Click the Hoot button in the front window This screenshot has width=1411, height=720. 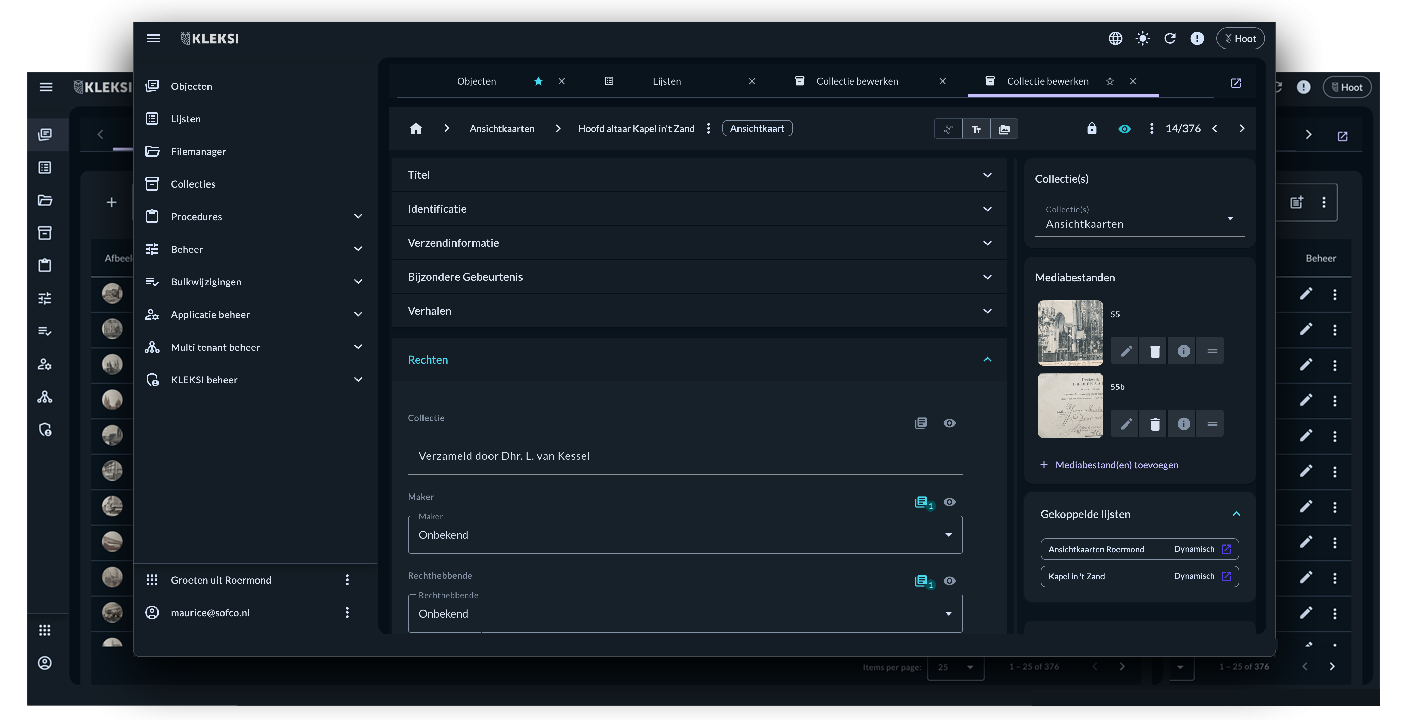coord(1240,39)
